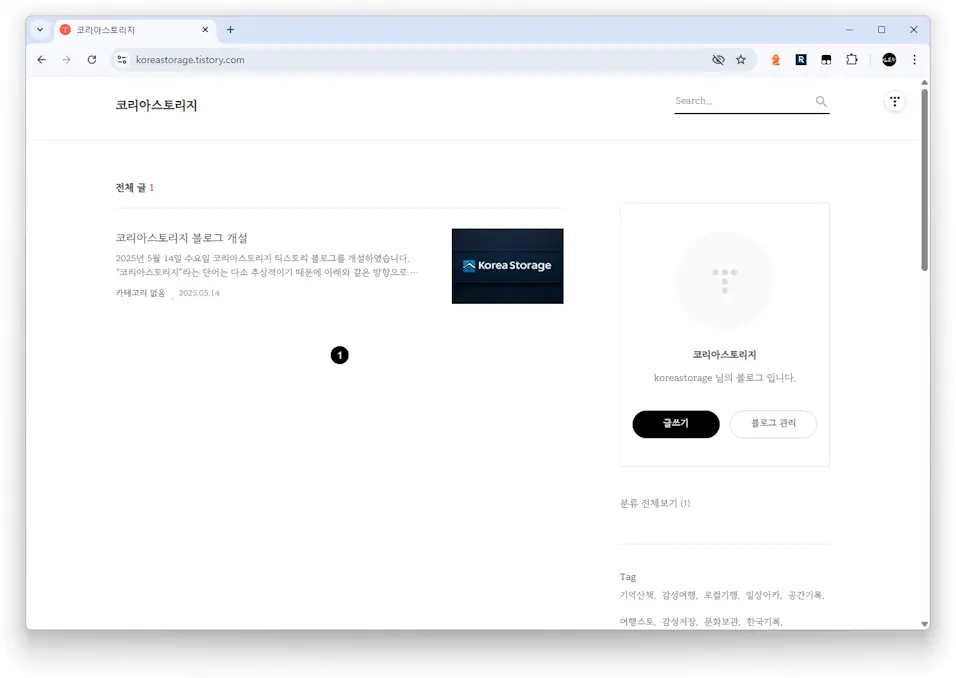The image size is (956, 678).
Task: Open the R extension icon in the toolbar
Action: [800, 59]
